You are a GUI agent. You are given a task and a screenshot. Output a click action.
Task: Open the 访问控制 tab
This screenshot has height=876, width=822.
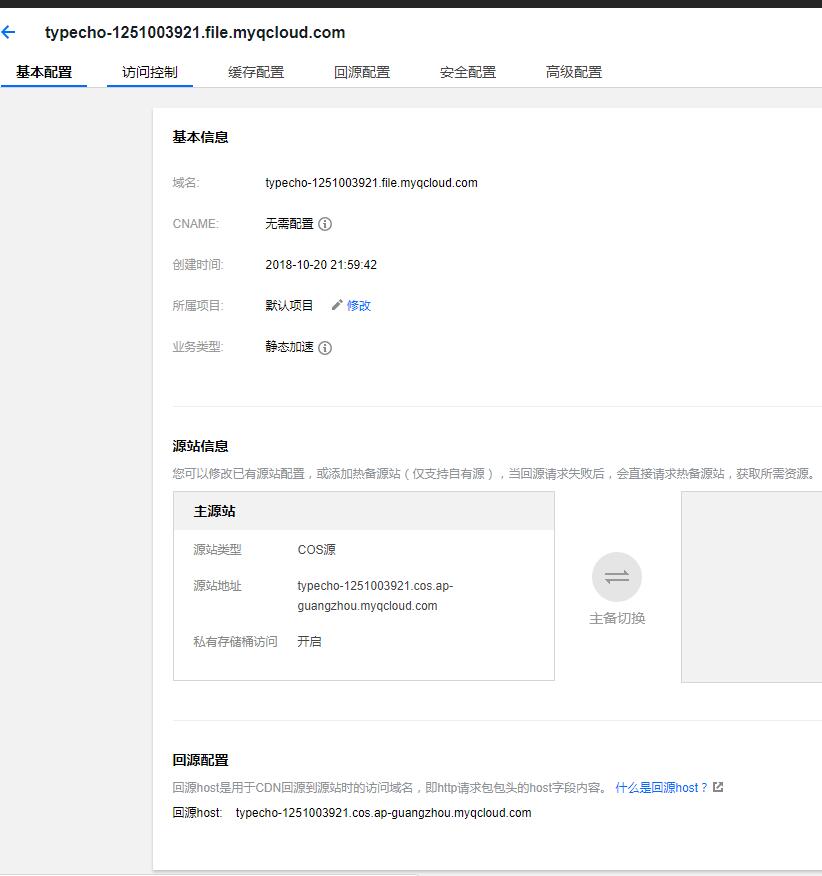150,72
